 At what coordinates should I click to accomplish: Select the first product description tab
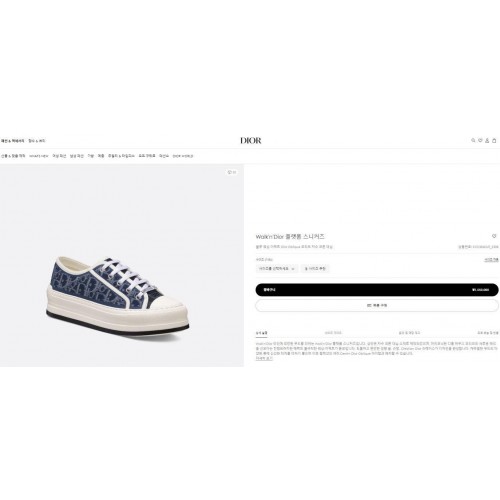pyautogui.click(x=261, y=333)
